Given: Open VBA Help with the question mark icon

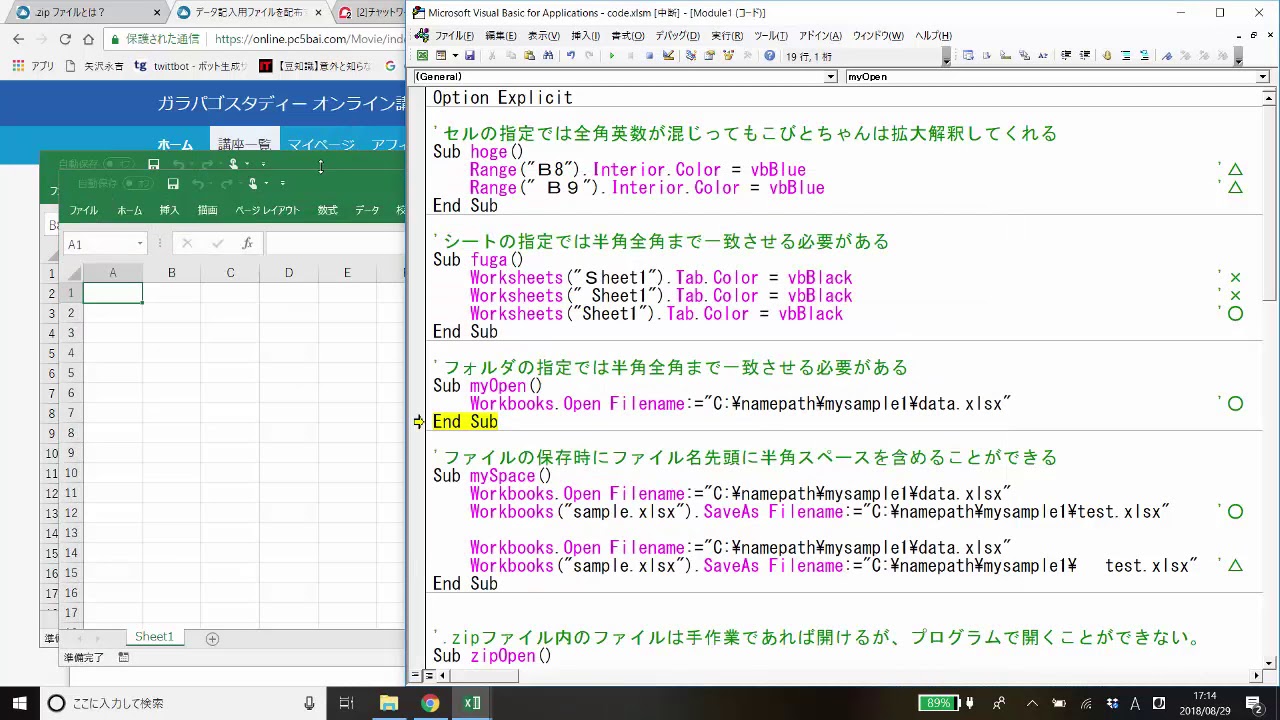Looking at the screenshot, I should 769,56.
